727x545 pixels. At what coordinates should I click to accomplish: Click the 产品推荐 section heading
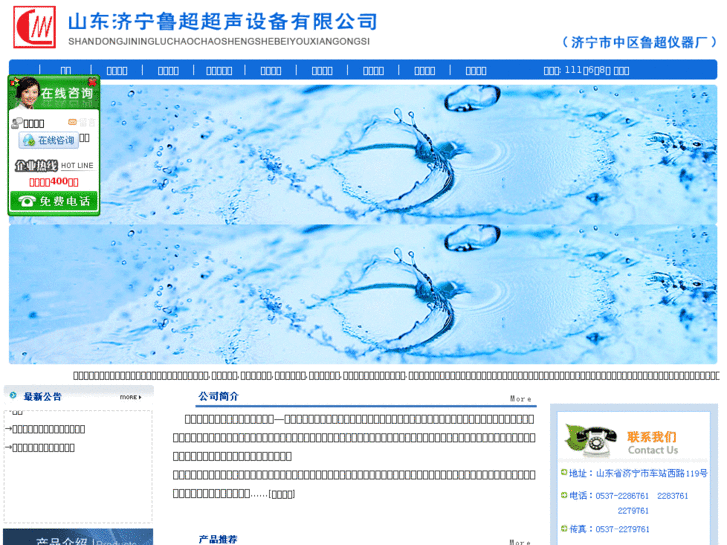coord(218,539)
